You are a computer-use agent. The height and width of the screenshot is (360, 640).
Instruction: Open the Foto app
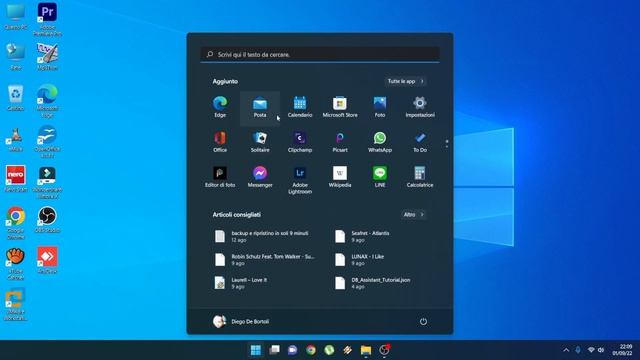[380, 107]
